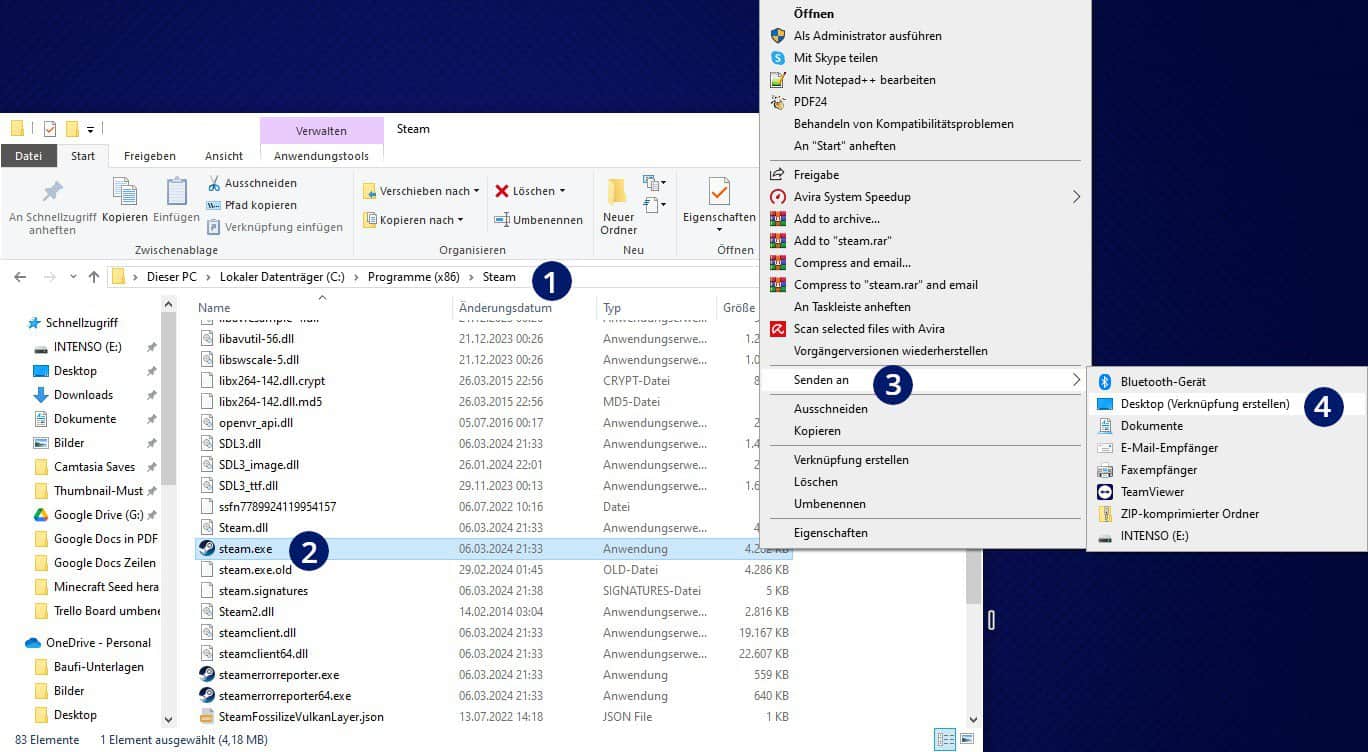Click Umbenennen in the ribbon
Image resolution: width=1368 pixels, height=752 pixels.
coord(538,220)
